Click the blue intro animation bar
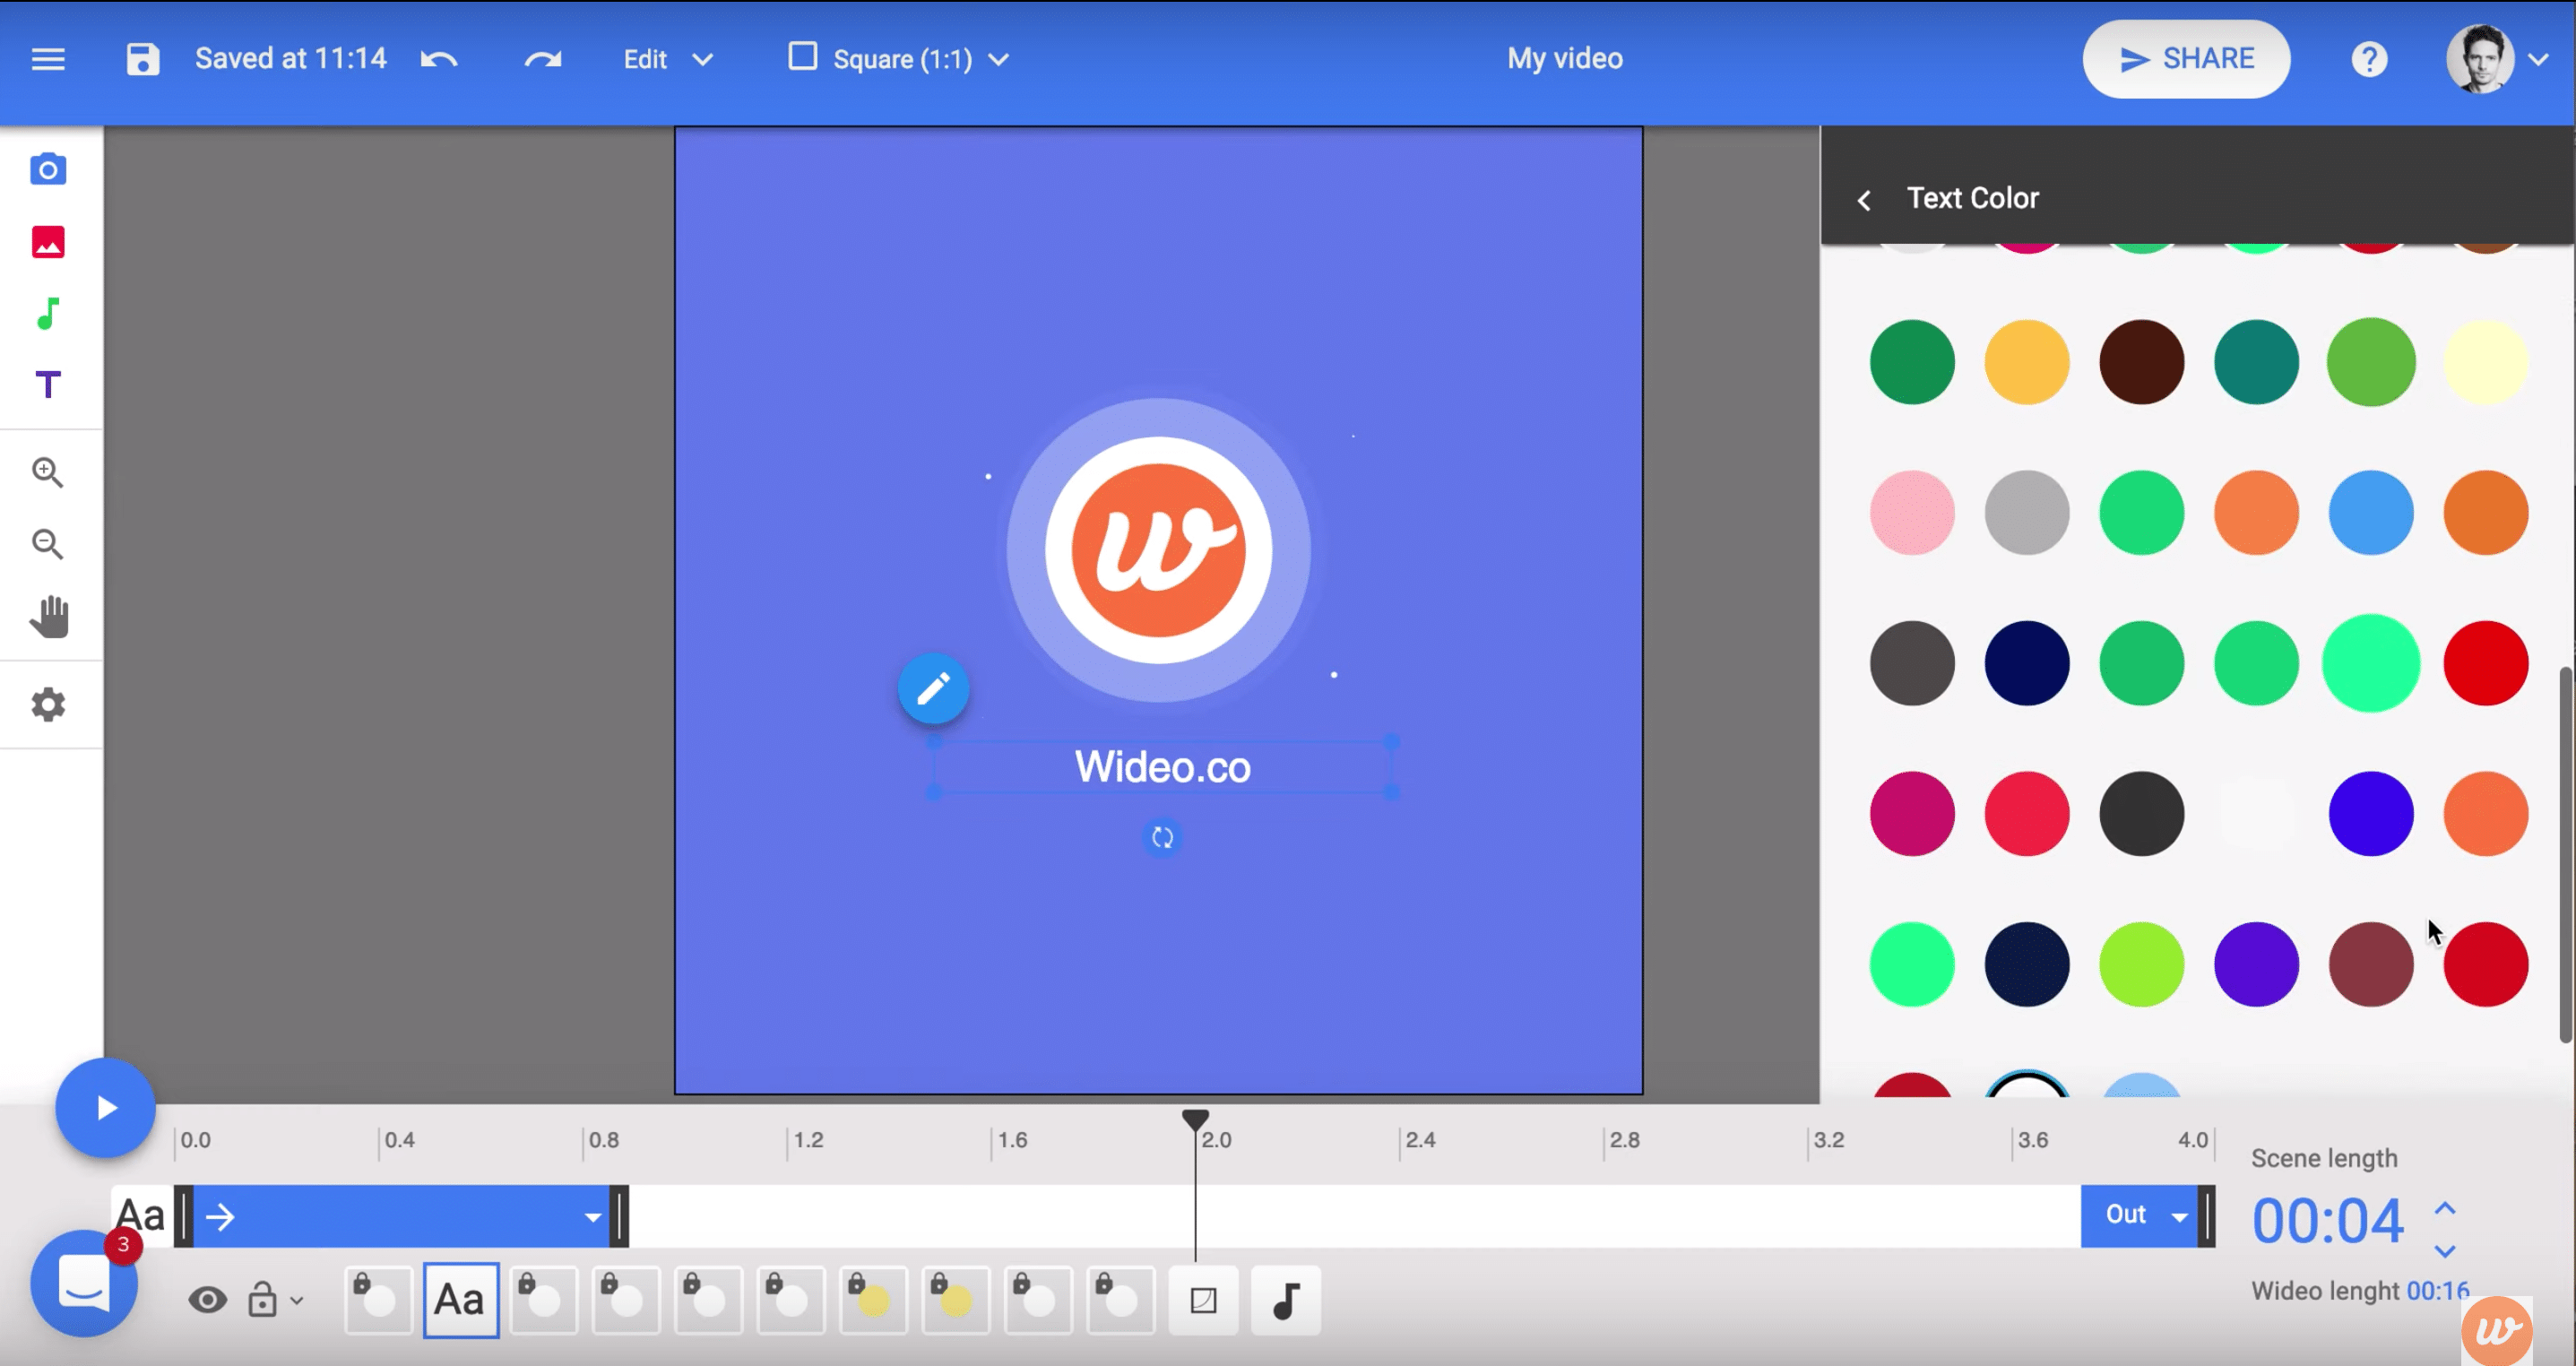Image resolution: width=2576 pixels, height=1366 pixels. pos(401,1217)
